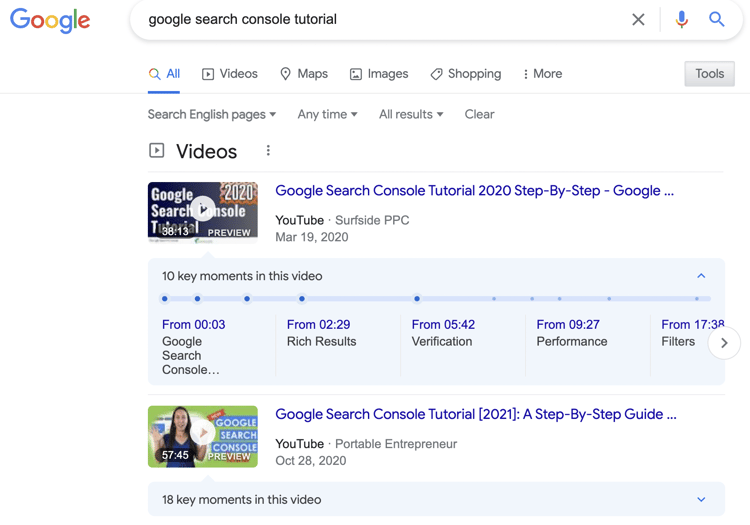Viewport: 750px width, 525px height.
Task: Click the 'Mar 19, 2020' date text
Action: tap(312, 237)
